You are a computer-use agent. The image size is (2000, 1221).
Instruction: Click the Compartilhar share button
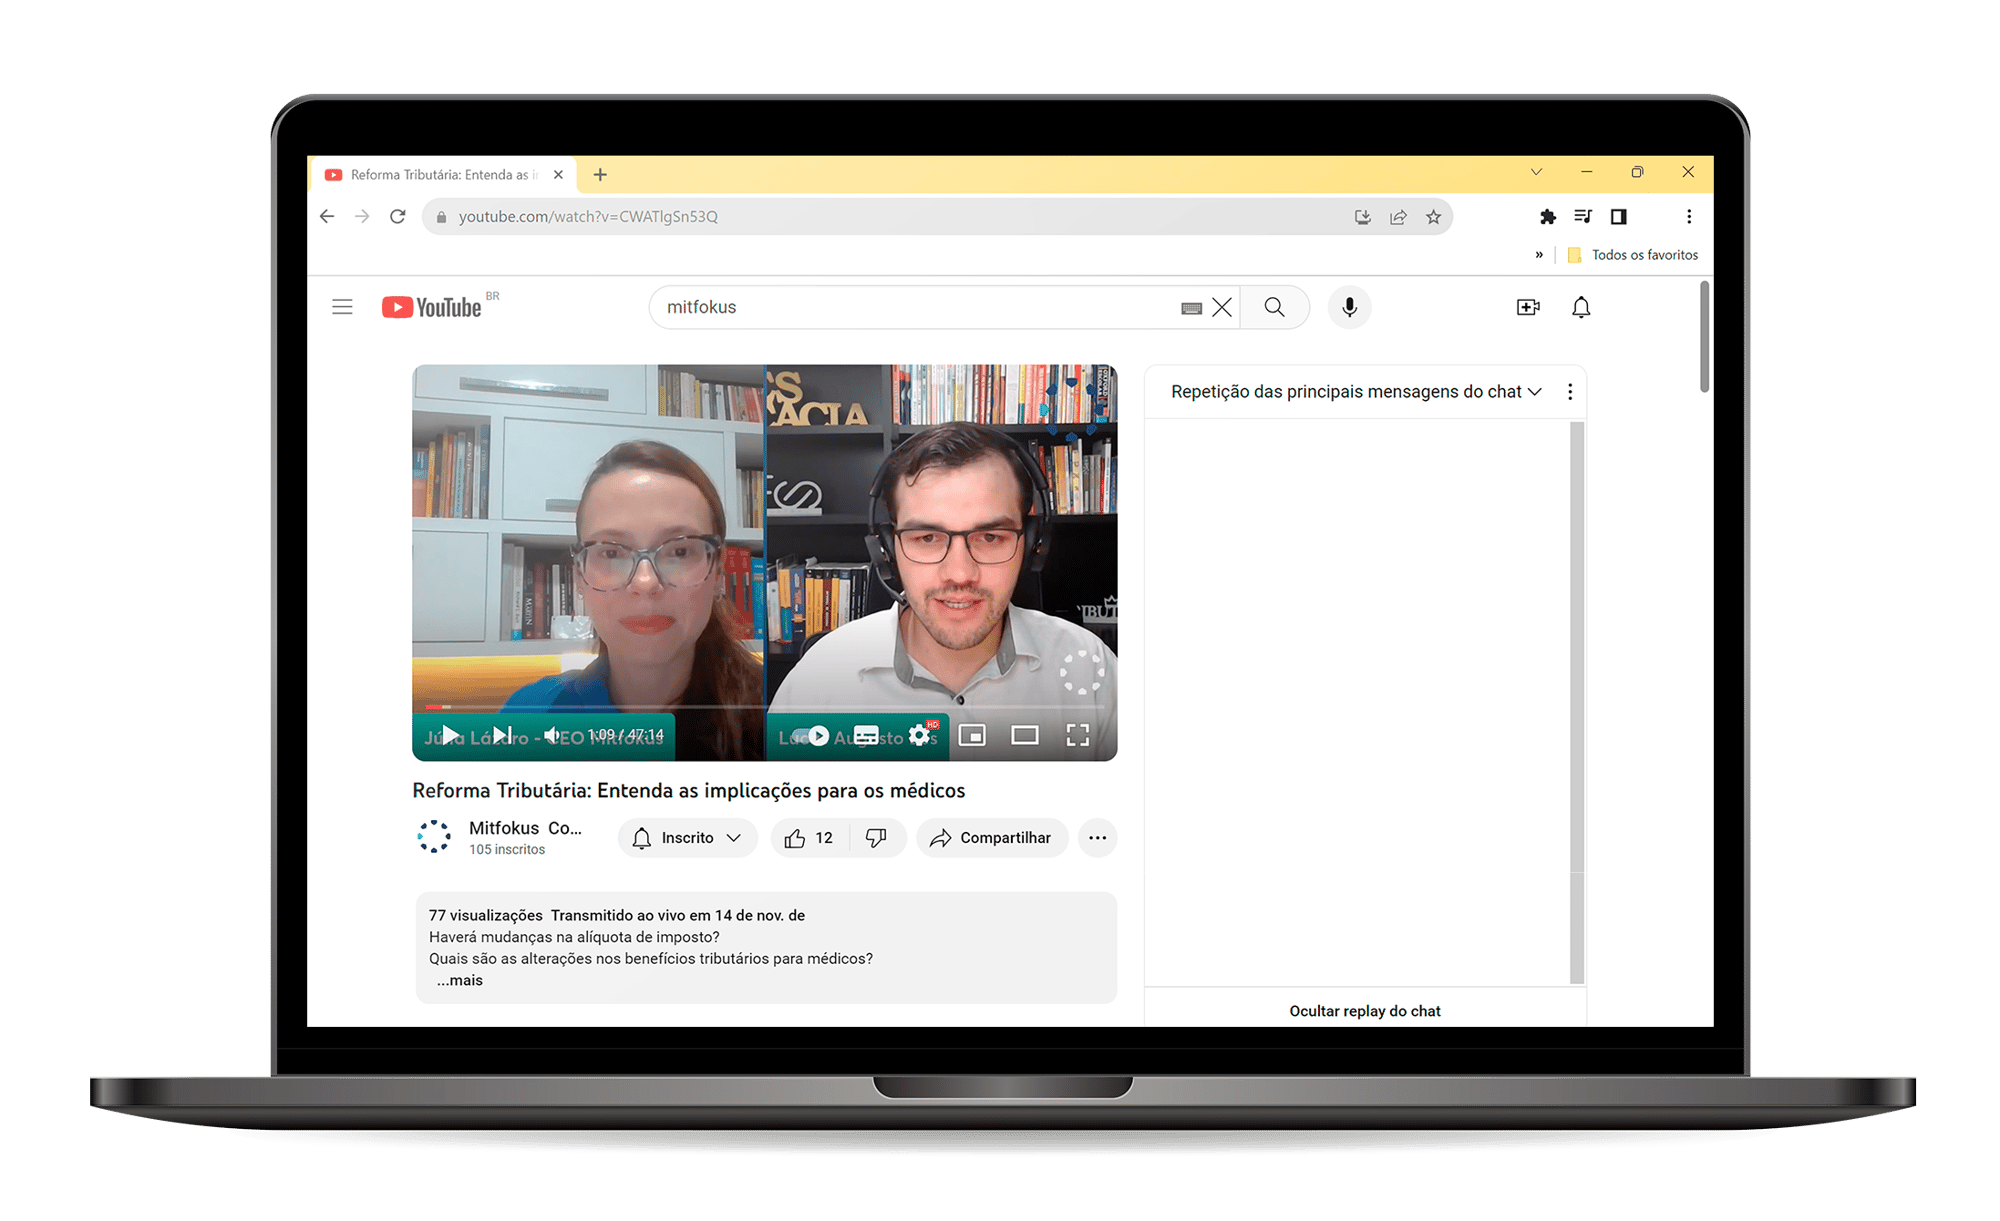pyautogui.click(x=991, y=838)
